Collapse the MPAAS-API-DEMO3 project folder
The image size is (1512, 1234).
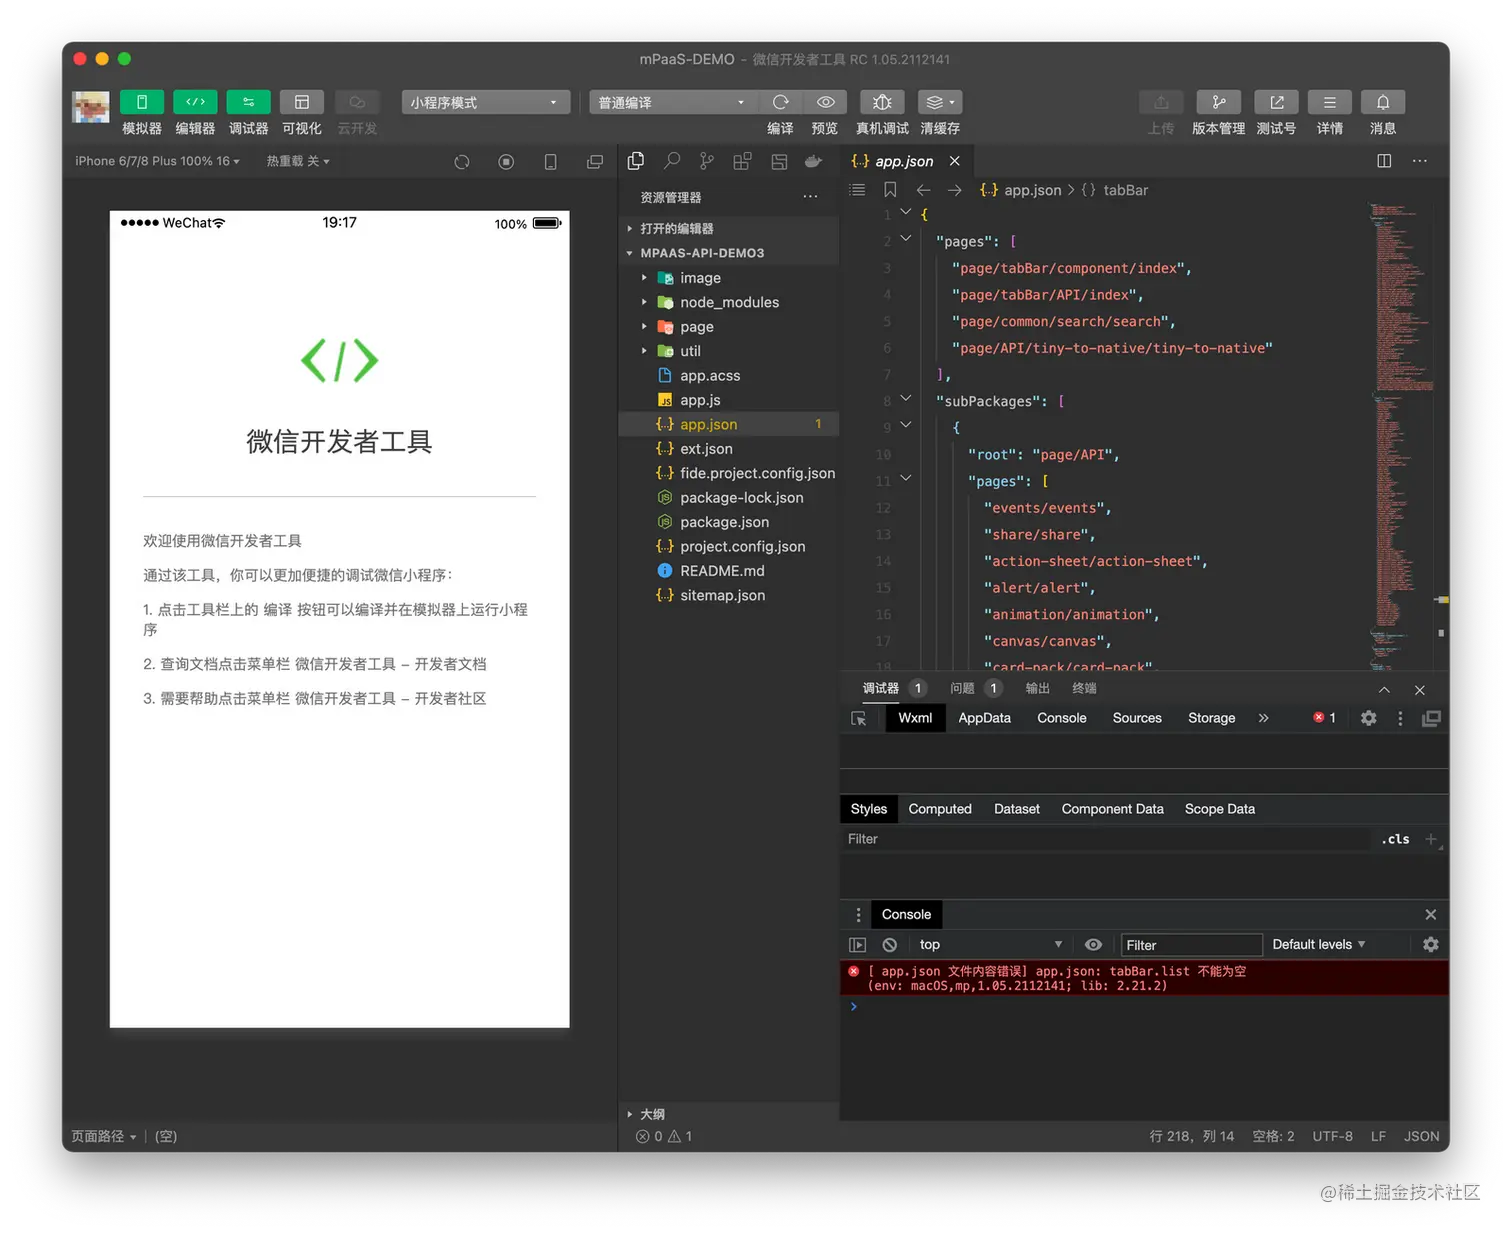pos(729,253)
